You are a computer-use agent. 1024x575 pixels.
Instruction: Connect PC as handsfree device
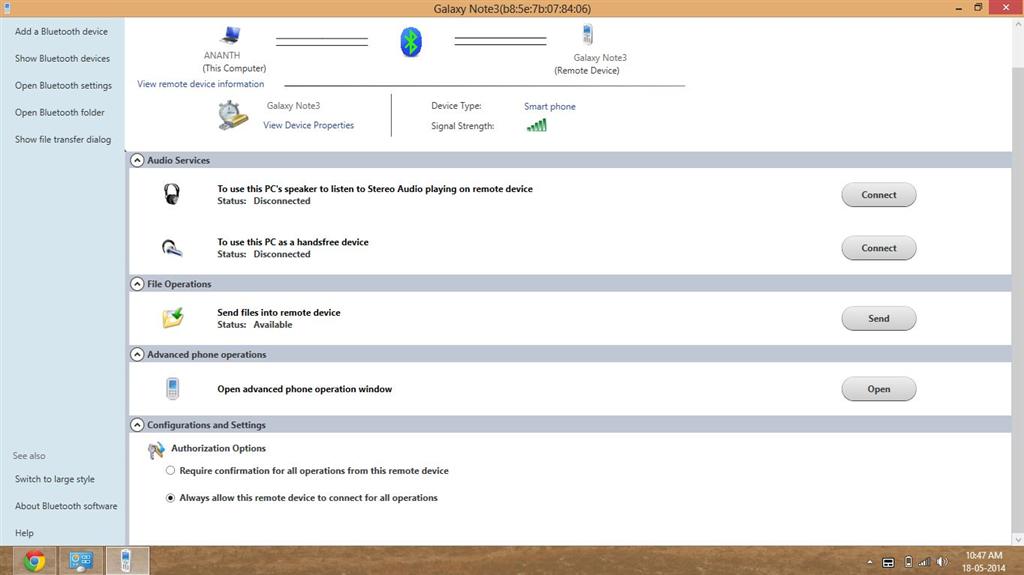878,248
